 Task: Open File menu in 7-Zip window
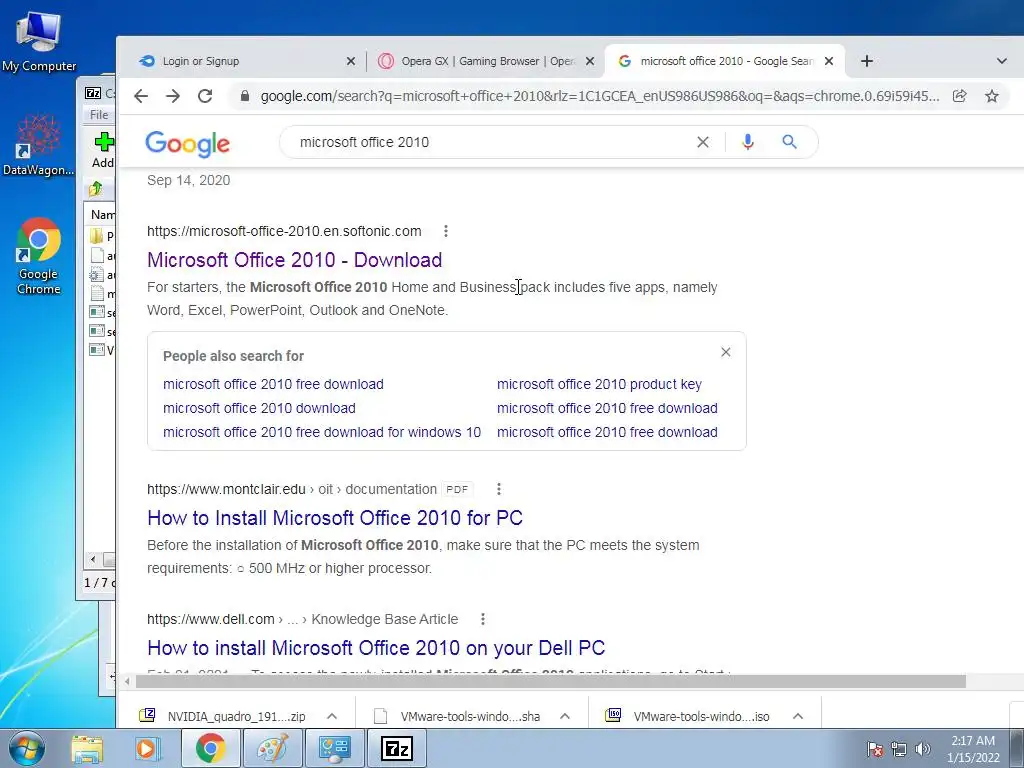pyautogui.click(x=99, y=115)
